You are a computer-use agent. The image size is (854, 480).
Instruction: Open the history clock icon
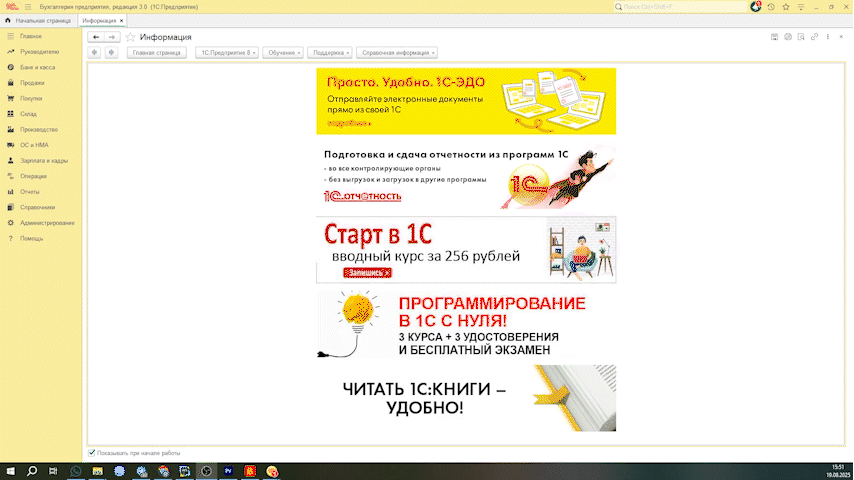[771, 7]
